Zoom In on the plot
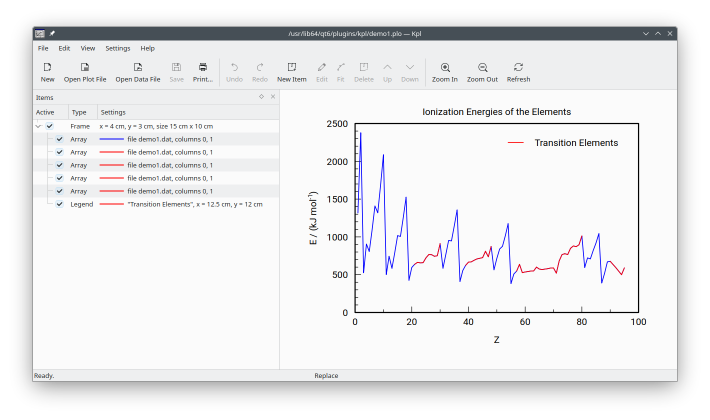 [445, 67]
